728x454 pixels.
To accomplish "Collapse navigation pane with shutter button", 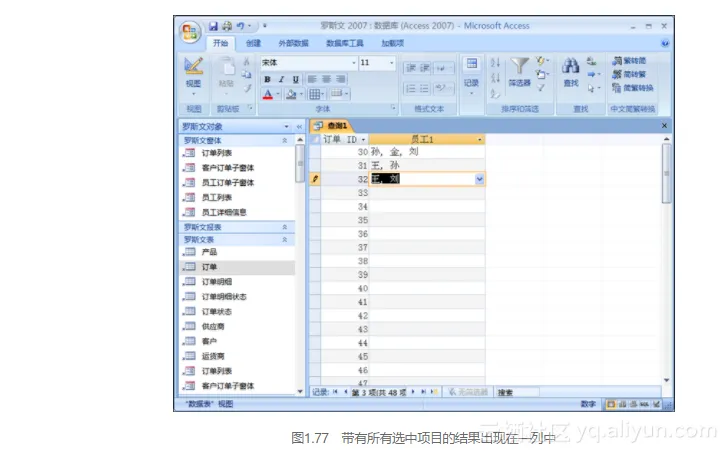I will pos(299,127).
